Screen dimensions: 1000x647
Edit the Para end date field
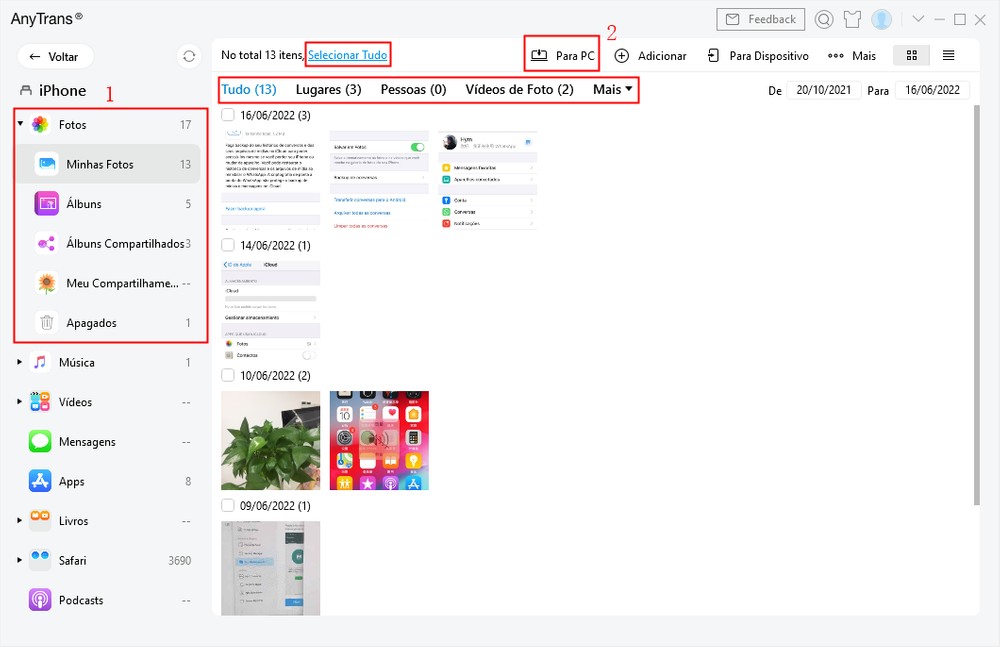[x=932, y=90]
